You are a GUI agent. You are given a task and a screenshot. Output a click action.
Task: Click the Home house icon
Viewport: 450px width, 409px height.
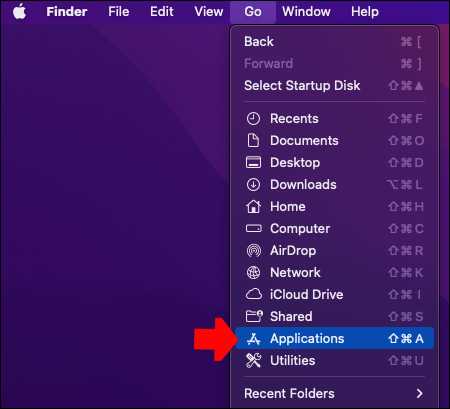point(253,206)
